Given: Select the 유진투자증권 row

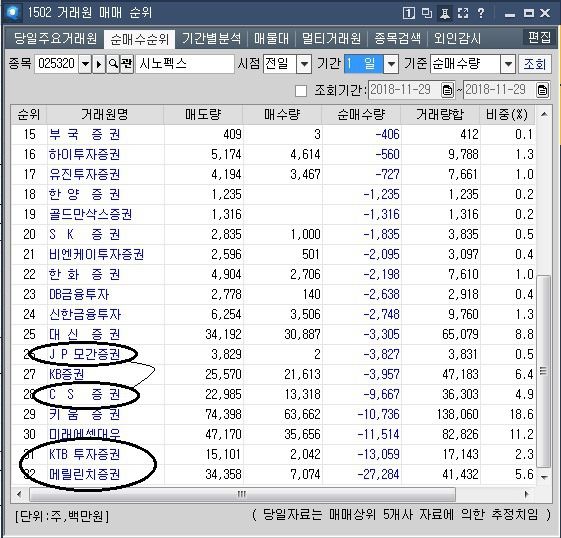Looking at the screenshot, I should click(x=273, y=175).
